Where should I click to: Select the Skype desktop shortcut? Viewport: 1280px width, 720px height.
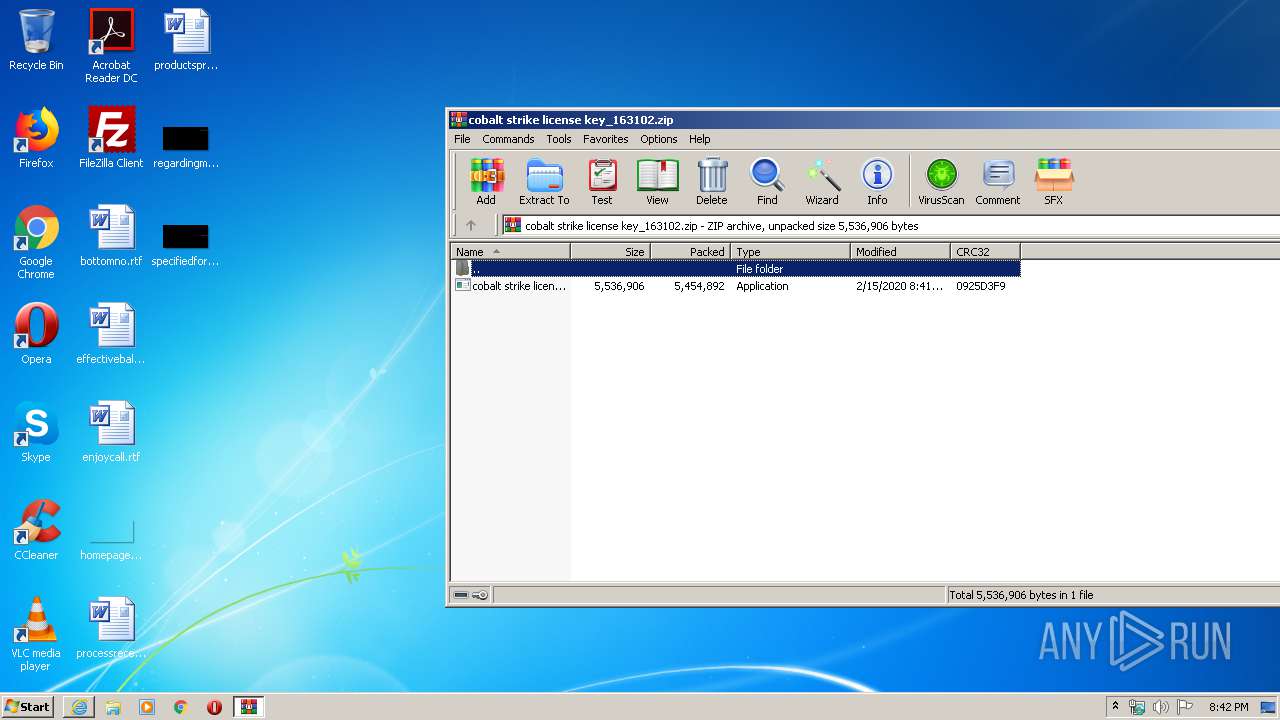(x=36, y=432)
